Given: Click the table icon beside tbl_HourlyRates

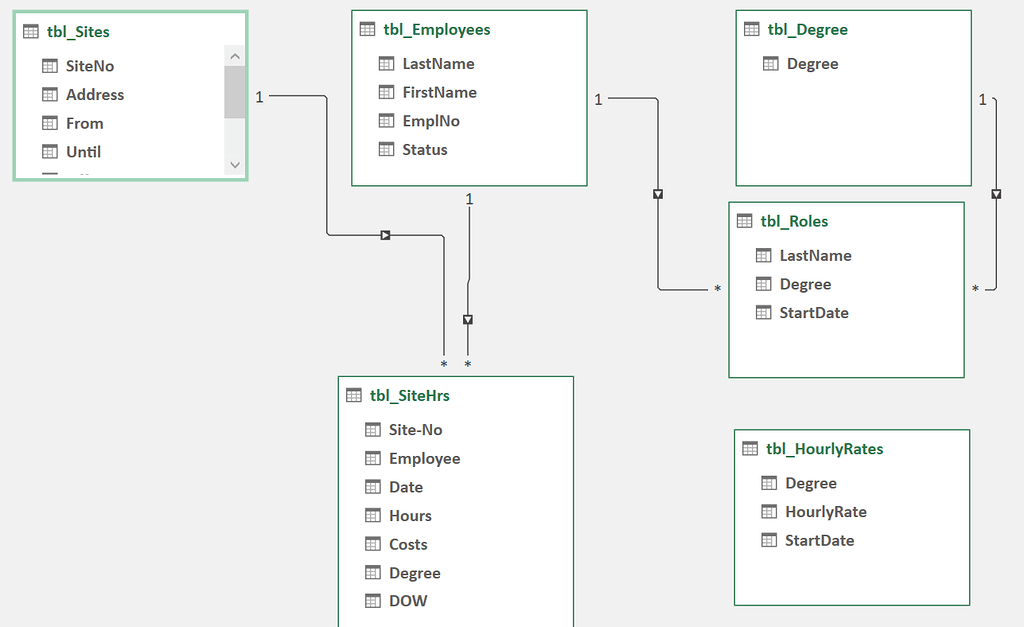Looking at the screenshot, I should (748, 449).
